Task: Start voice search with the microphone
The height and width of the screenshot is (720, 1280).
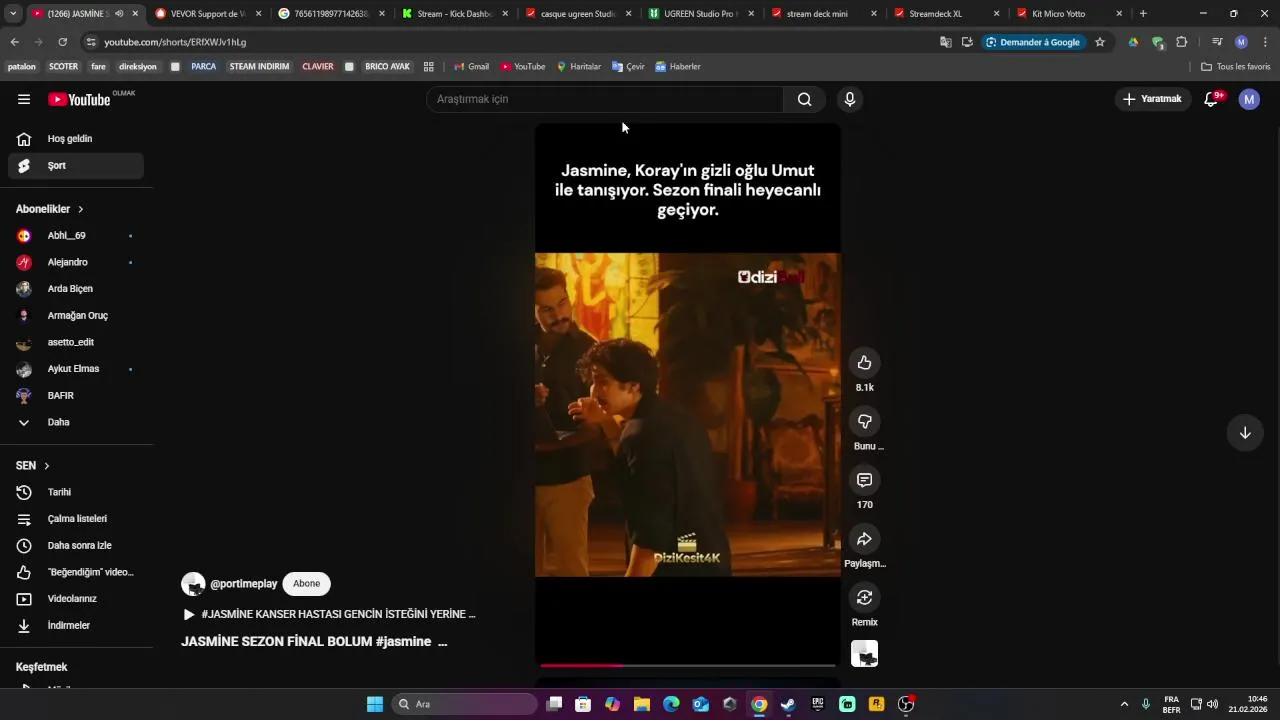Action: click(849, 99)
